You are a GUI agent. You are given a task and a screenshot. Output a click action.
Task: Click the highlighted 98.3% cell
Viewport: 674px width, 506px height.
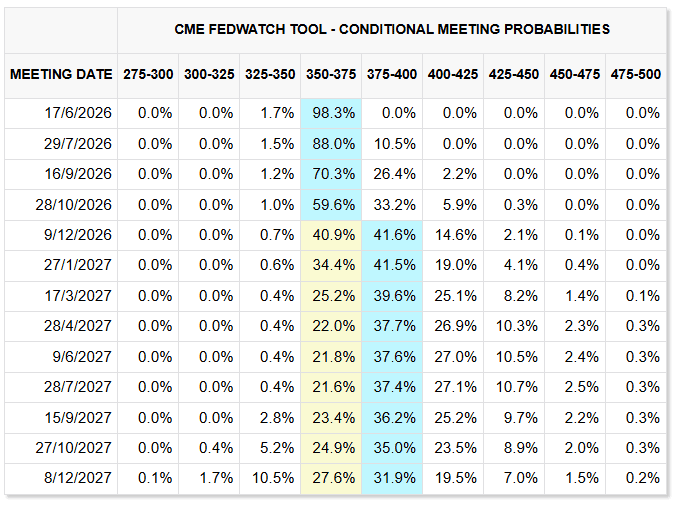click(331, 113)
